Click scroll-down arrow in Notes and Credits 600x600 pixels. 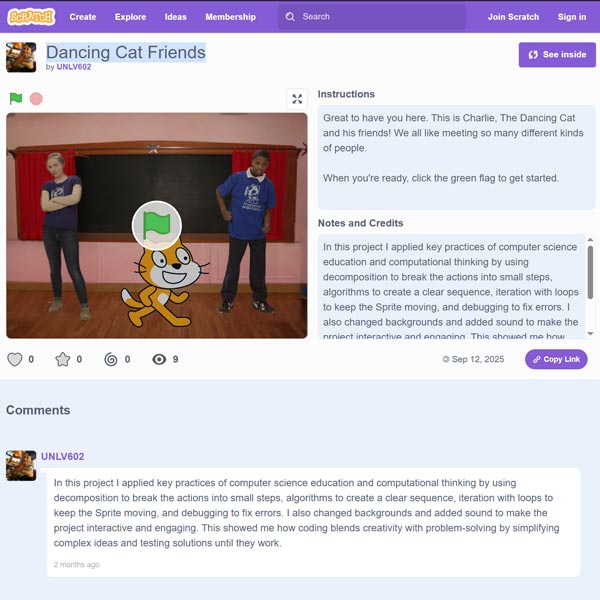coord(590,334)
